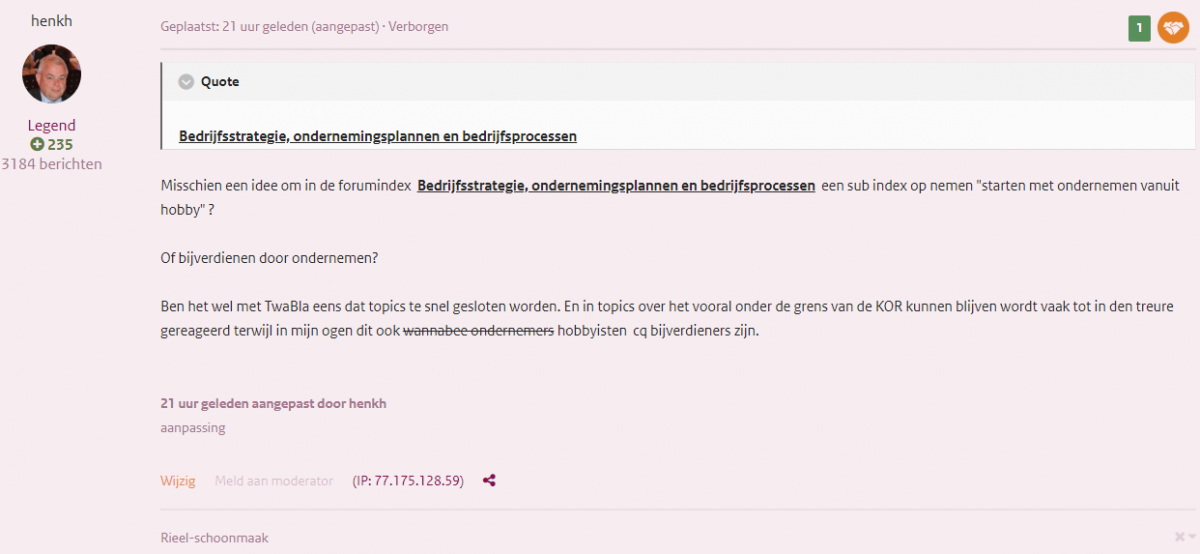The image size is (1200, 554).
Task: Click the 3184 berichten post count
Action: (x=51, y=164)
